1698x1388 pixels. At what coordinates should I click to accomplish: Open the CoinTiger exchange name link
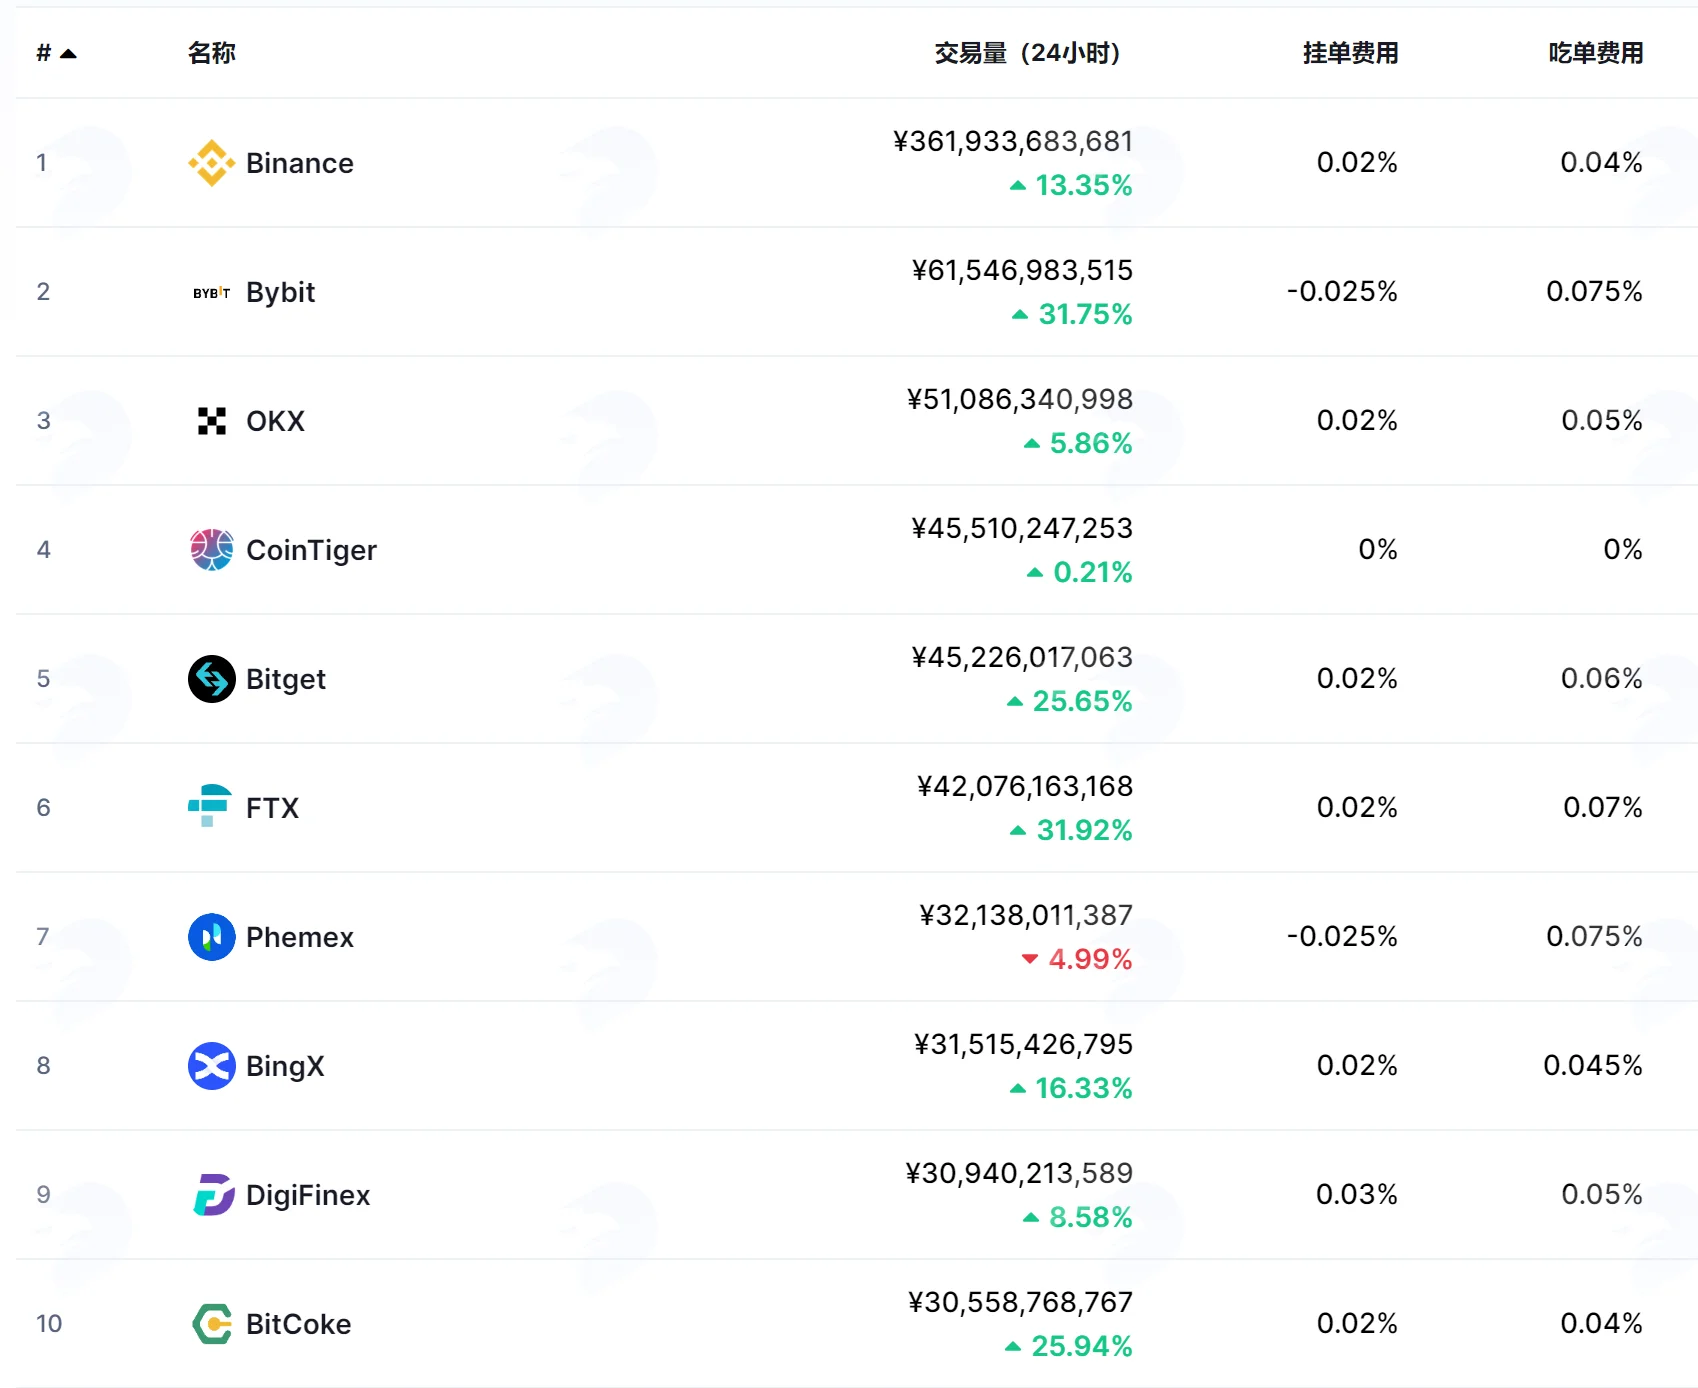click(311, 550)
